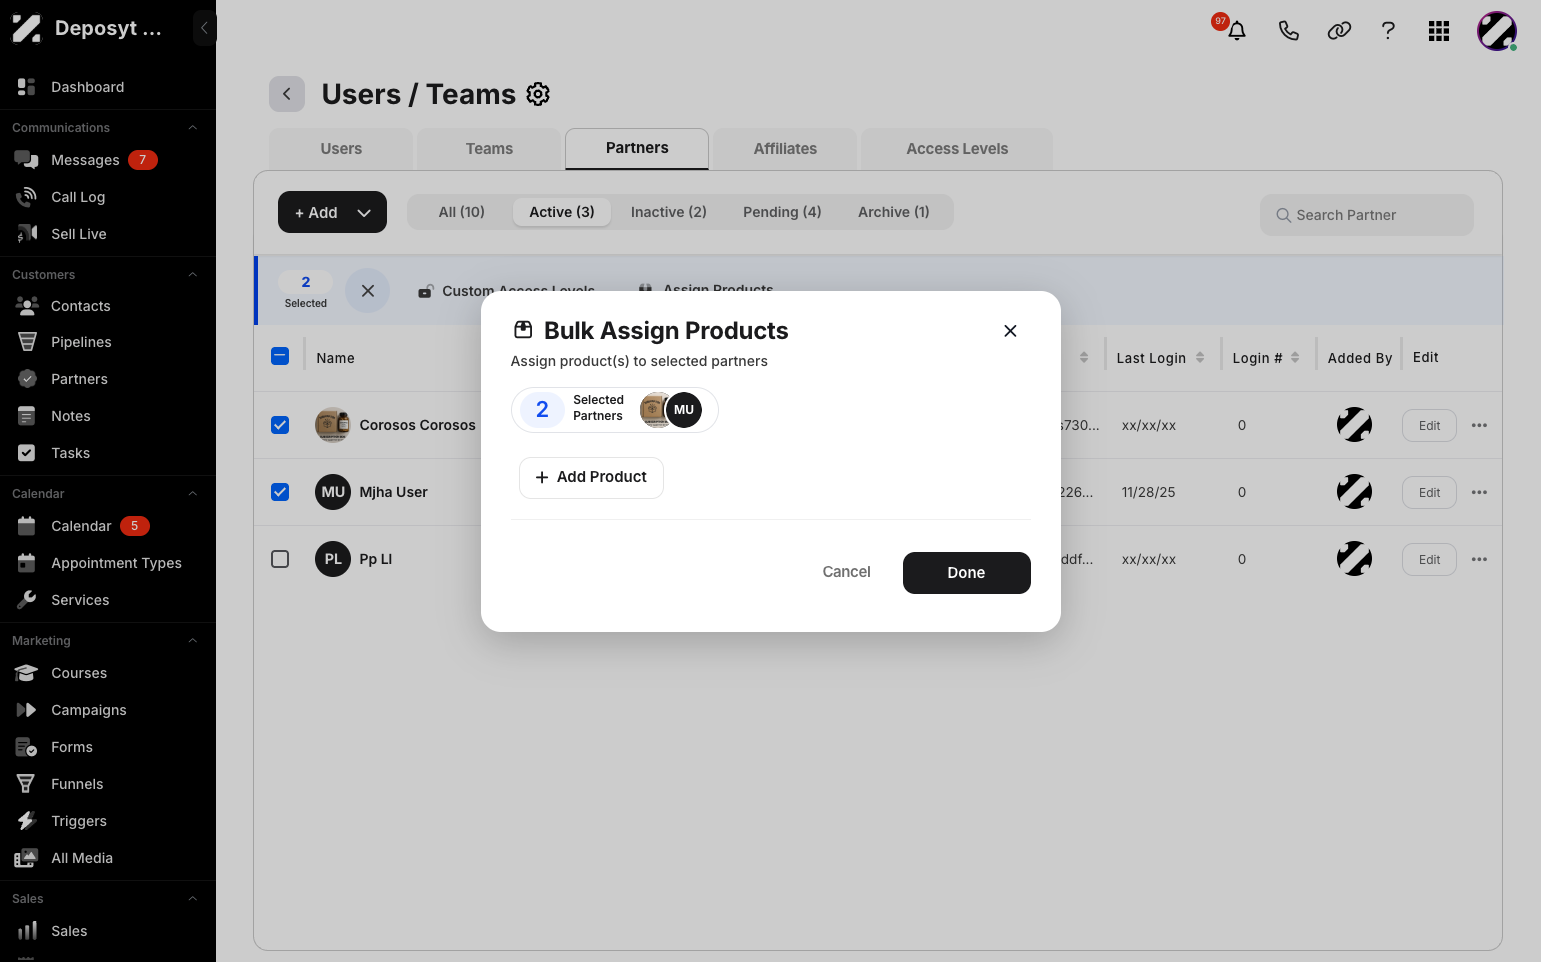
Task: Uncheck the Mjha User row checkbox
Action: (x=280, y=492)
